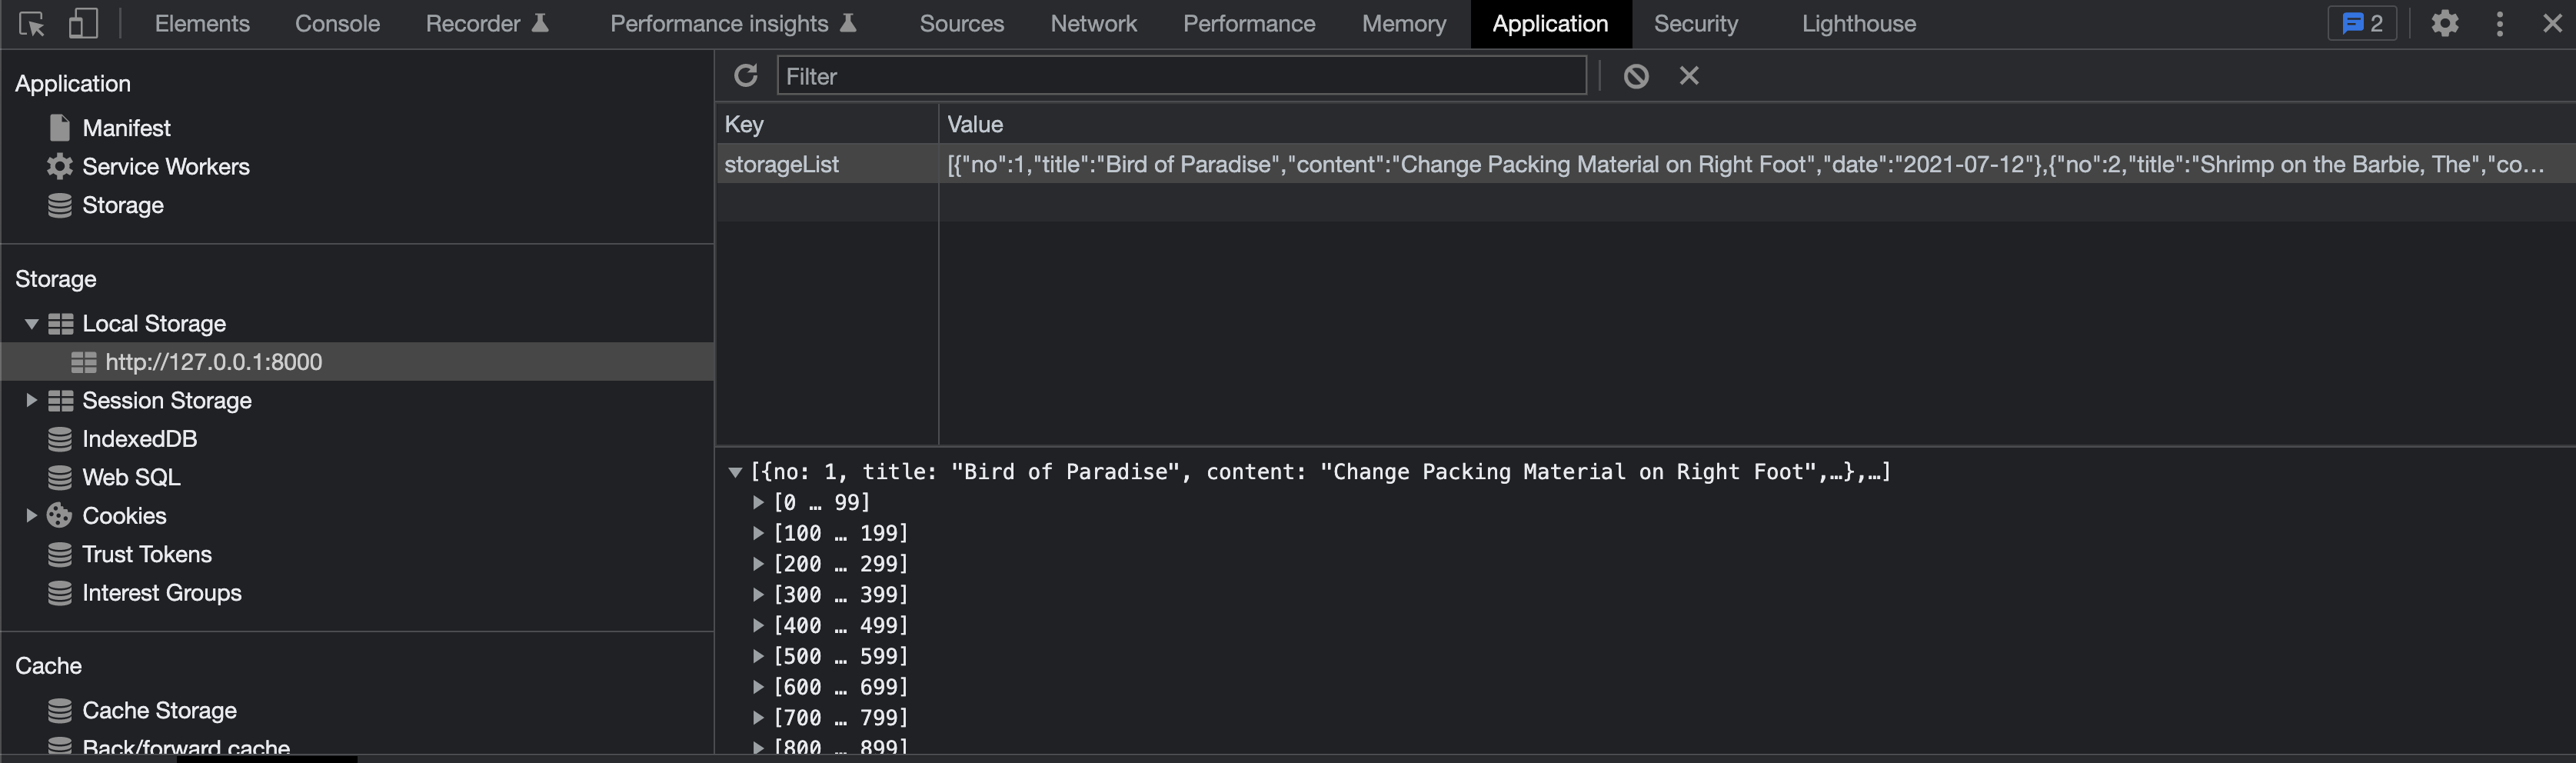Select the storageList key row

coord(782,165)
